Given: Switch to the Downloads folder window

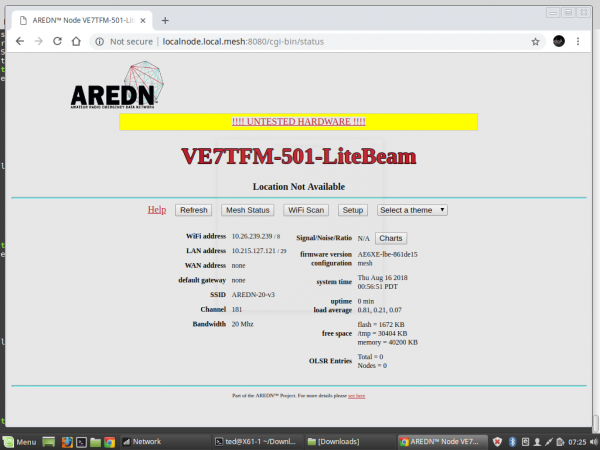Looking at the screenshot, I should 351,442.
